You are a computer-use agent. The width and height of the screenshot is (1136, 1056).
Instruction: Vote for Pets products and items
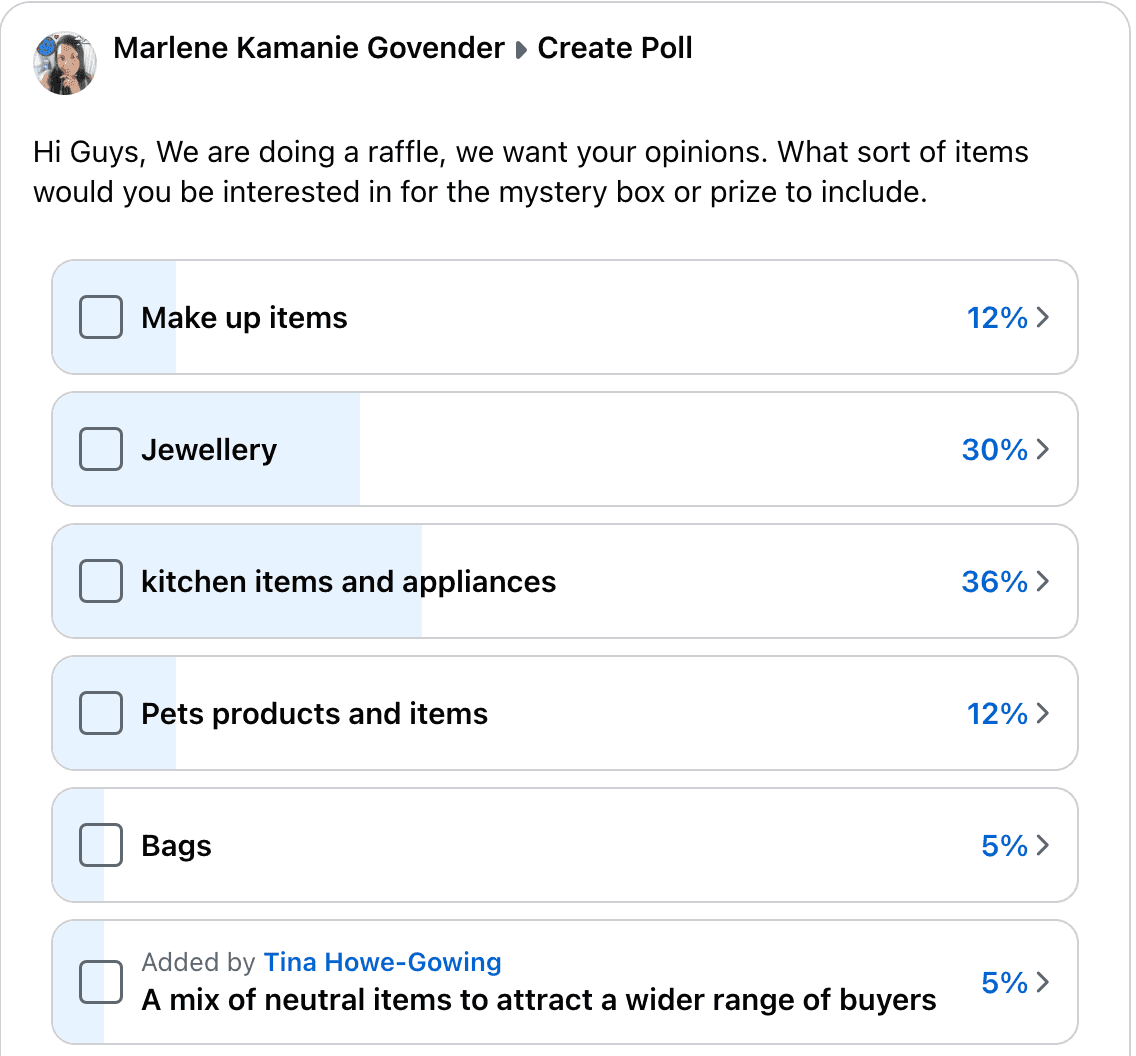[x=101, y=714]
